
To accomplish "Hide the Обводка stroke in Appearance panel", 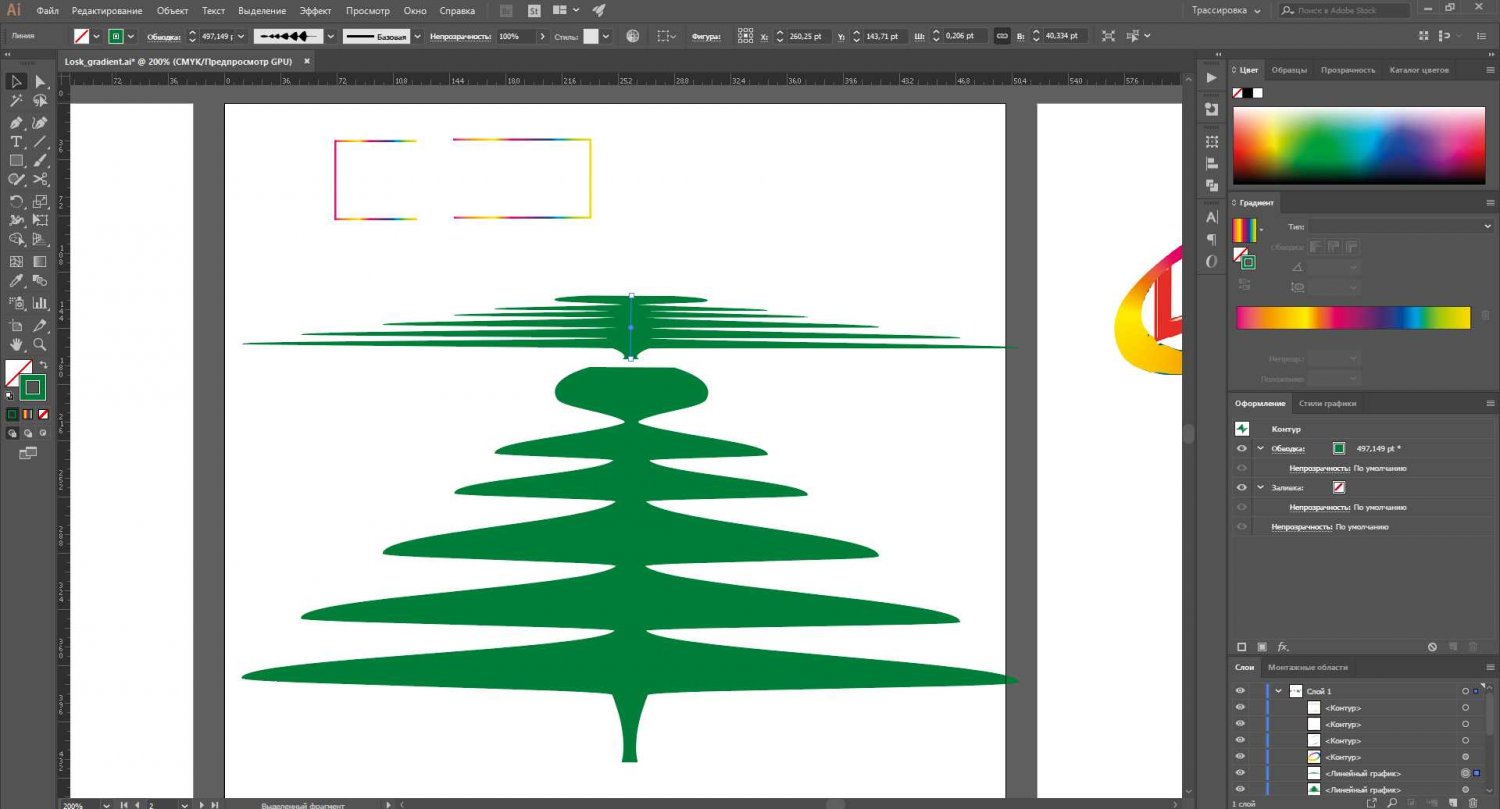I will point(1242,449).
